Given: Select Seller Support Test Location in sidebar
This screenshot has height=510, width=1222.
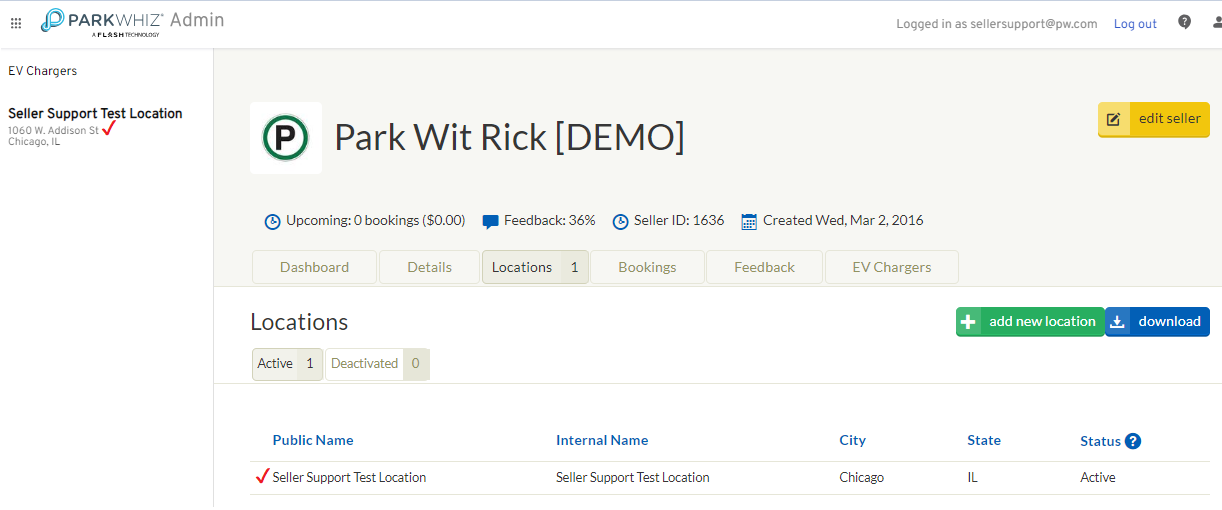Looking at the screenshot, I should click(x=95, y=114).
